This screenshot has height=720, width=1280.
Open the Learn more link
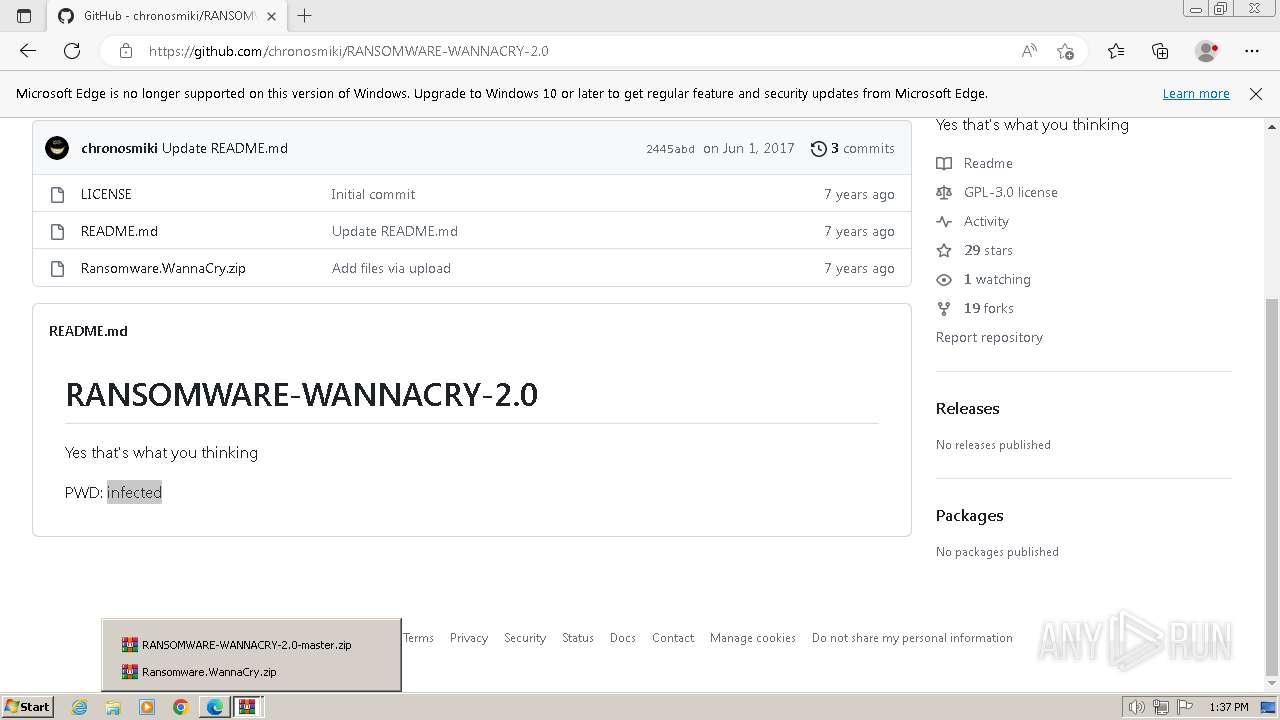[1196, 93]
